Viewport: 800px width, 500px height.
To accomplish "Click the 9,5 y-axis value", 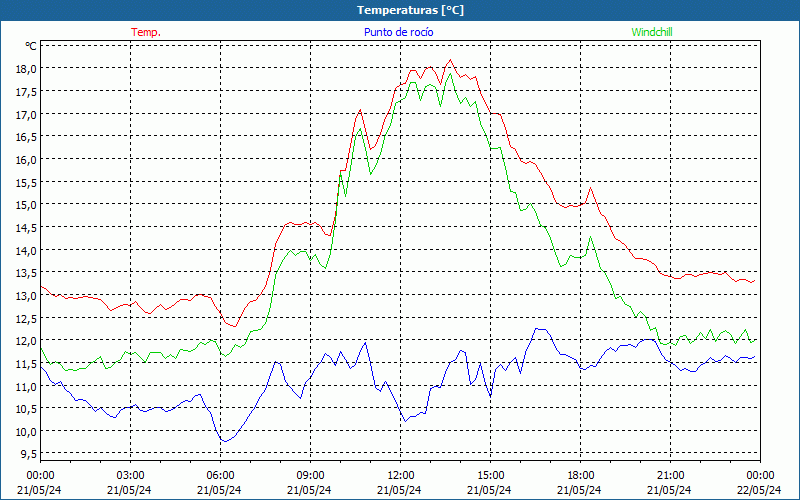I will tap(29, 454).
